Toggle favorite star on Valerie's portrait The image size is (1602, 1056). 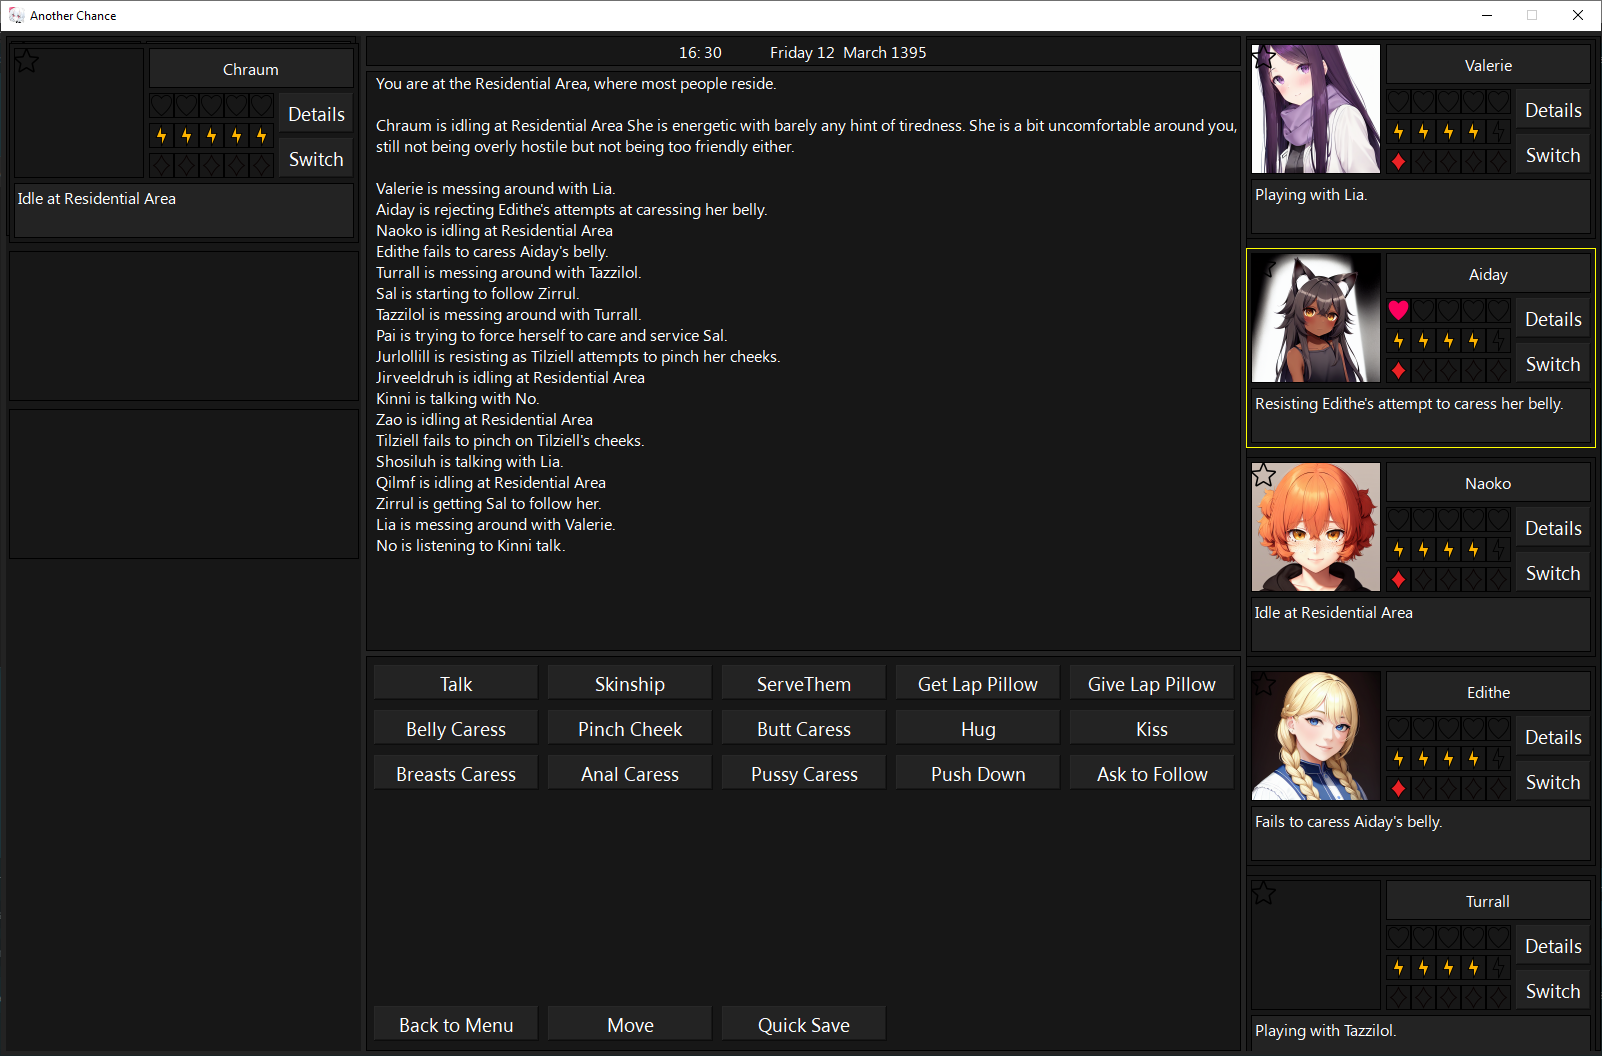click(1264, 58)
